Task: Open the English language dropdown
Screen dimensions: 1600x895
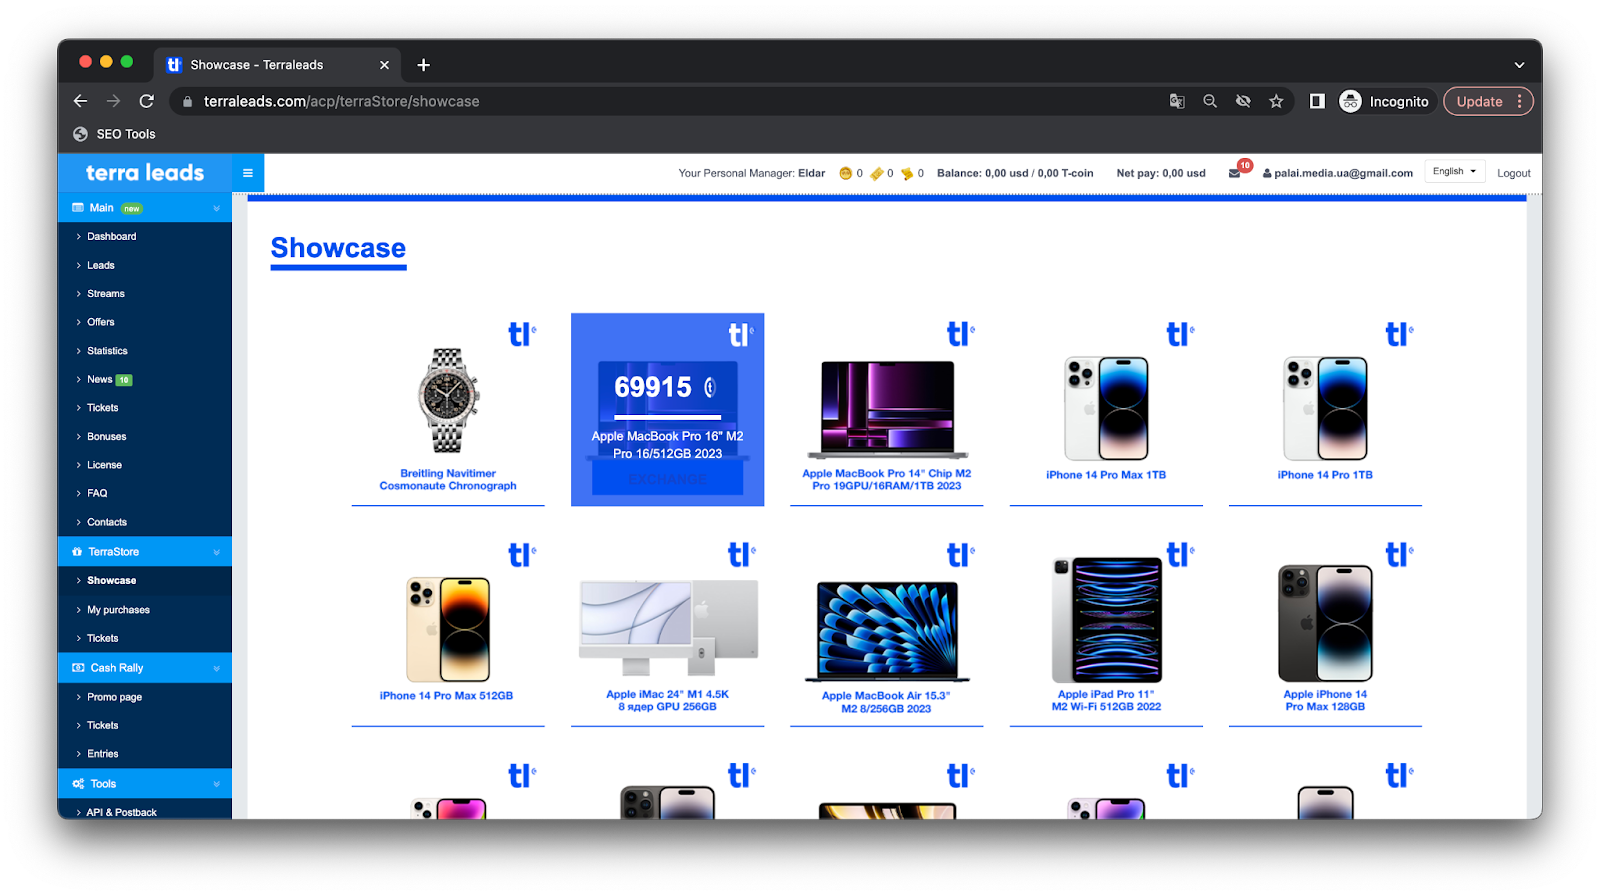Action: 1454,172
